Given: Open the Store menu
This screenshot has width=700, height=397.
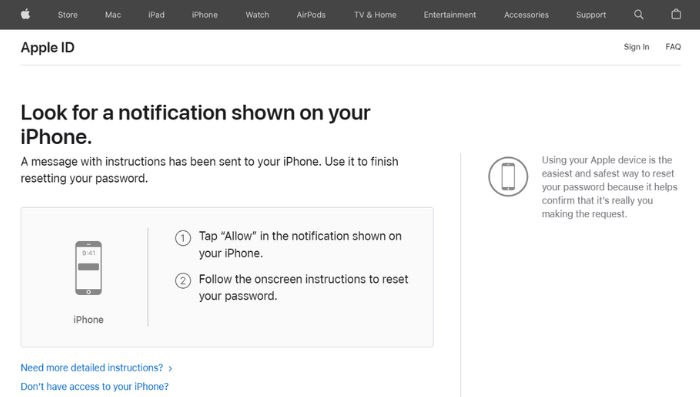Looking at the screenshot, I should tap(67, 15).
